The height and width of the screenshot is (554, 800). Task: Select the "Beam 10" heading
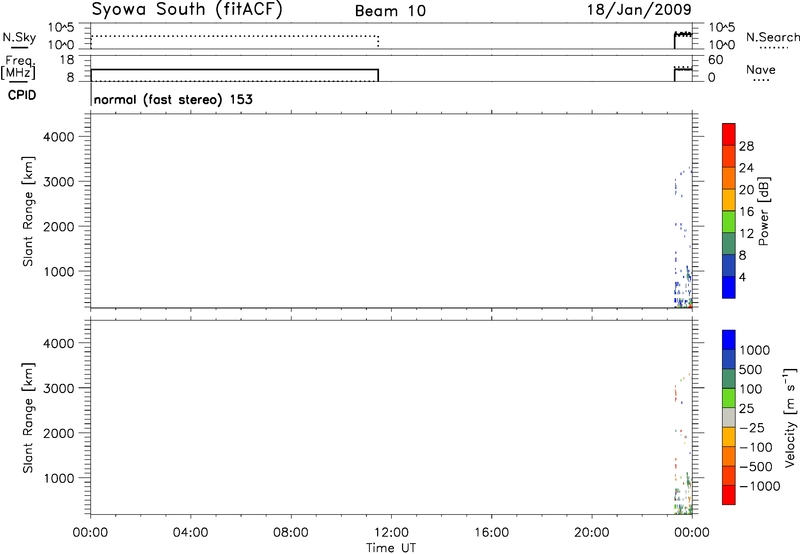click(x=390, y=11)
